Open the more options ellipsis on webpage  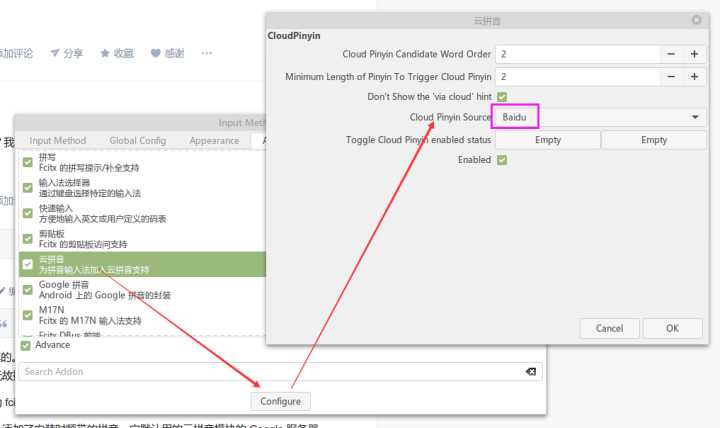[x=207, y=53]
